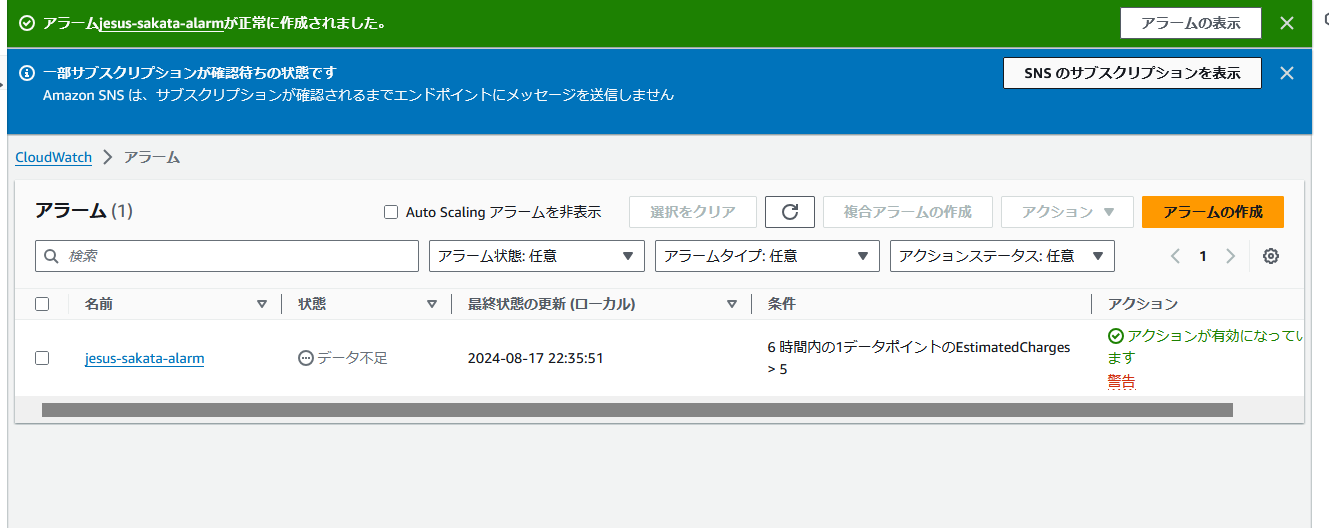Click the info icon in blue banner
This screenshot has height=528, width=1329.
pyautogui.click(x=27, y=73)
